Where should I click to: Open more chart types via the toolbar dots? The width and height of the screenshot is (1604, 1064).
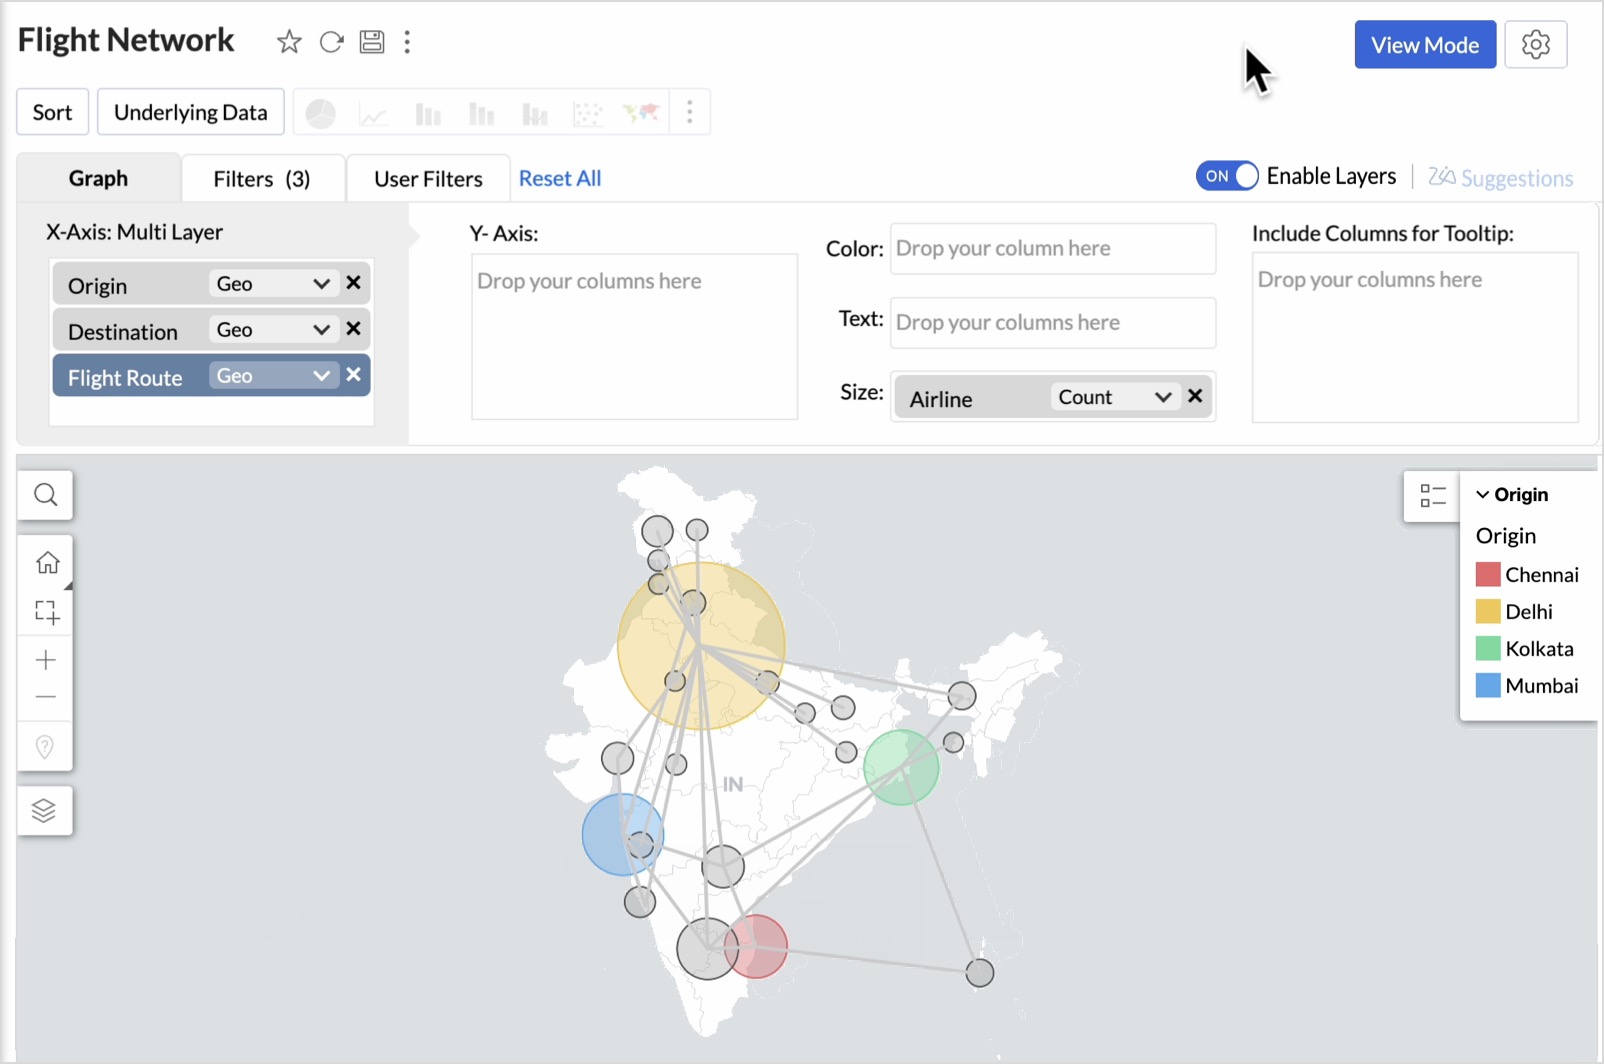pos(690,113)
